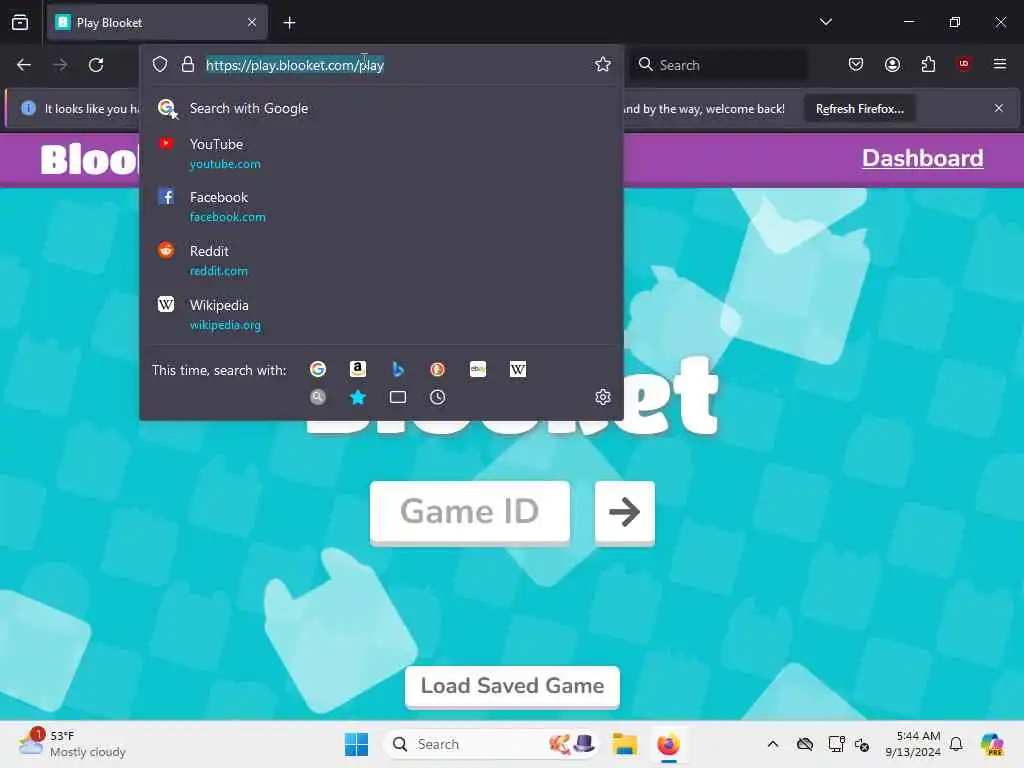
Task: Click the Firefox View icon in the tab bar
Action: (20, 22)
